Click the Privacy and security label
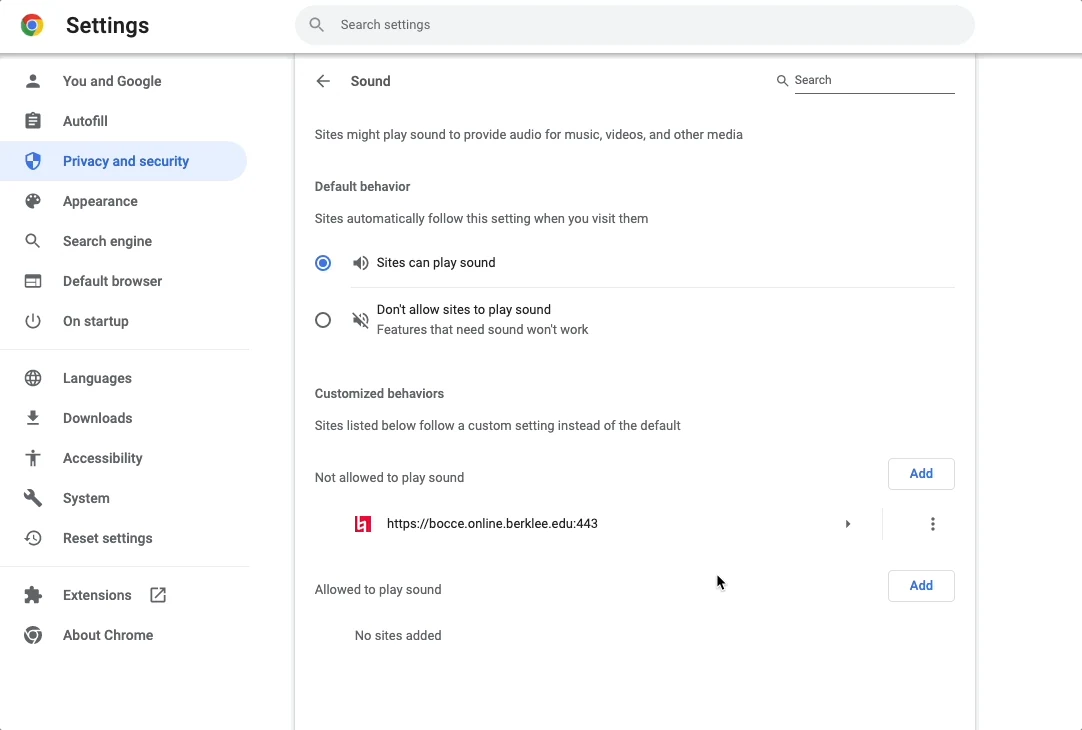The image size is (1082, 730). click(x=126, y=161)
